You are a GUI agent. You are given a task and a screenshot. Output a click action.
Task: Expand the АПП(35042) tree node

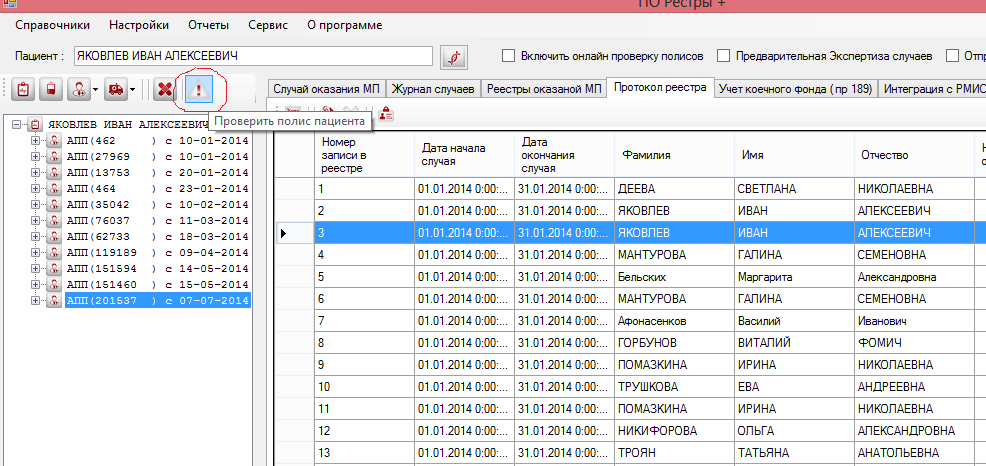click(x=36, y=204)
